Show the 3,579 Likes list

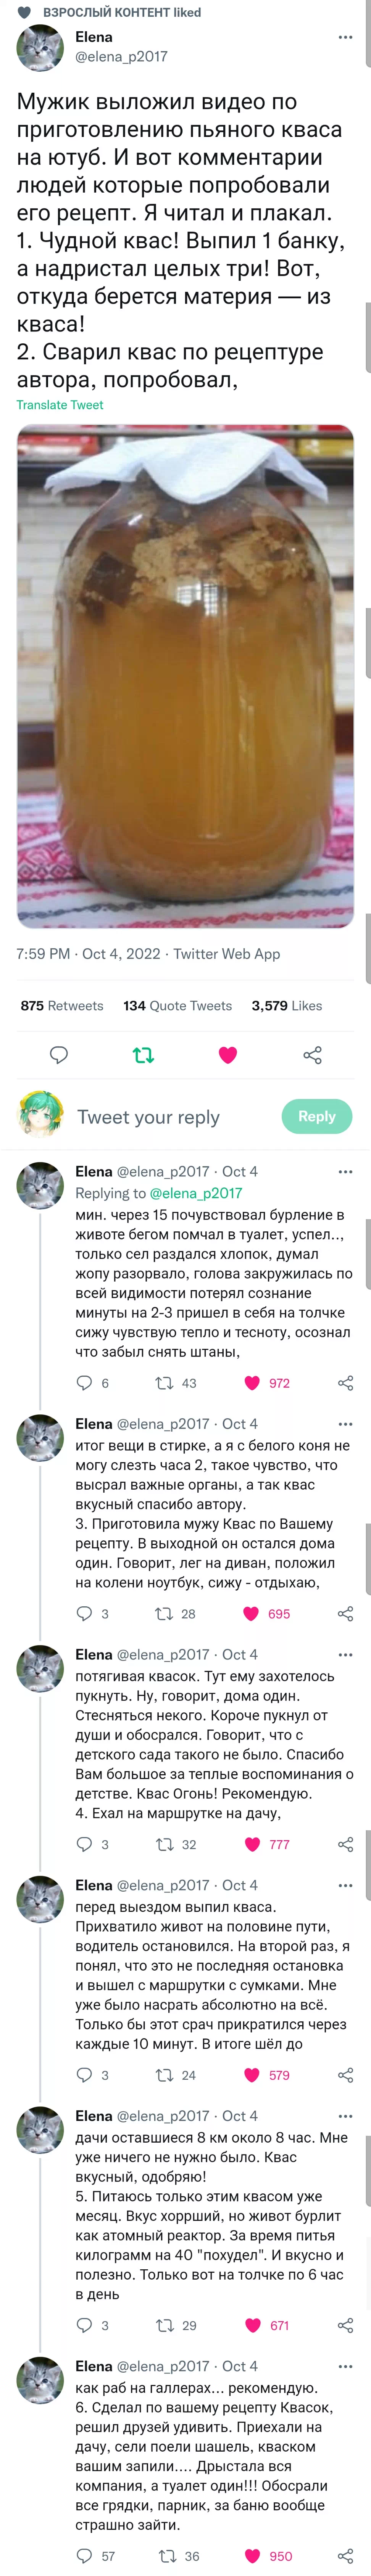point(287,1005)
